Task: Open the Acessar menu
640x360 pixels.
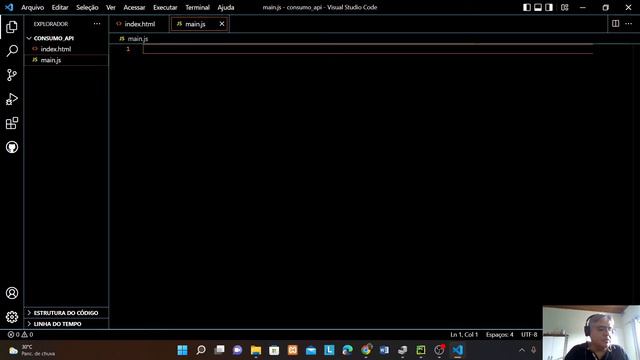Action: click(x=134, y=7)
